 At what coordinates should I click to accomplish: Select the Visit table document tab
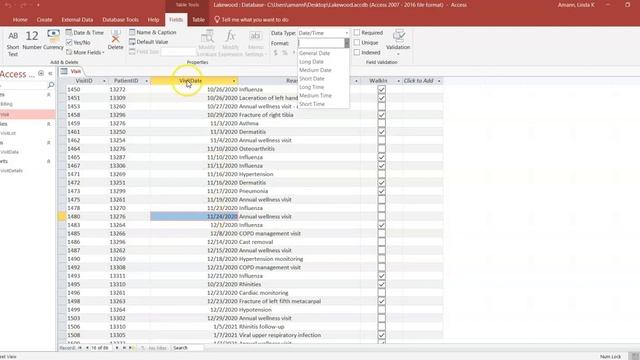point(71,71)
